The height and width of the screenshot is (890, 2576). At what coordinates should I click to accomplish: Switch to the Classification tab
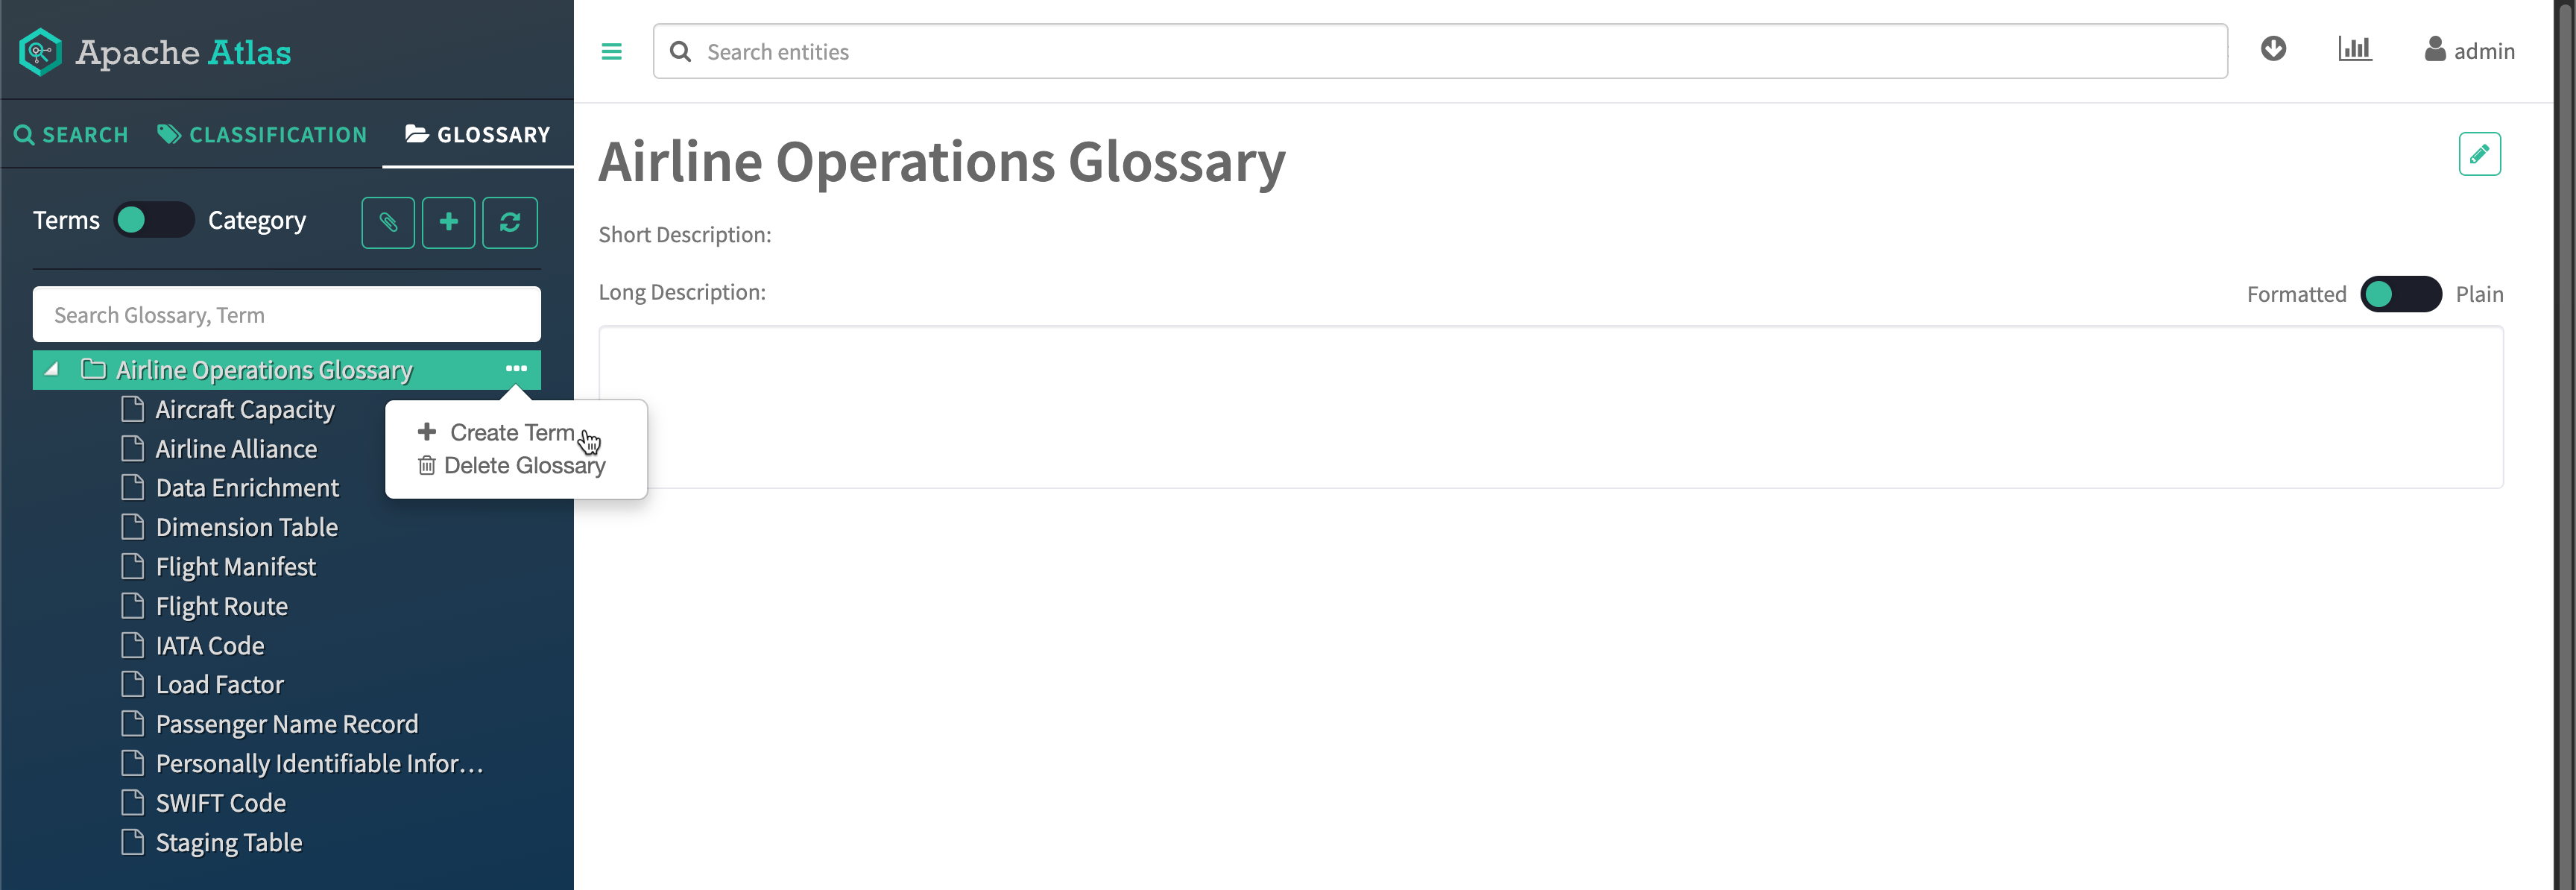(262, 135)
